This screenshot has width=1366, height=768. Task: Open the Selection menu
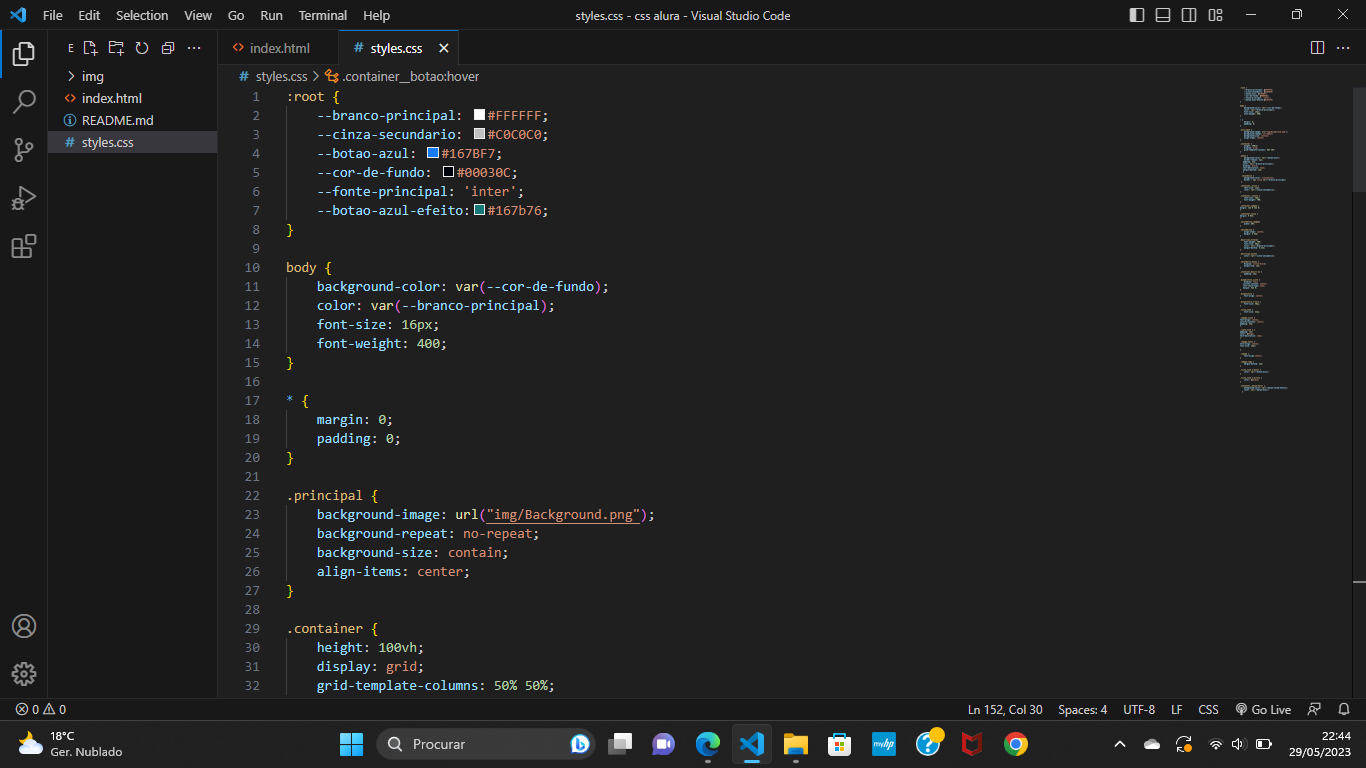(x=142, y=15)
